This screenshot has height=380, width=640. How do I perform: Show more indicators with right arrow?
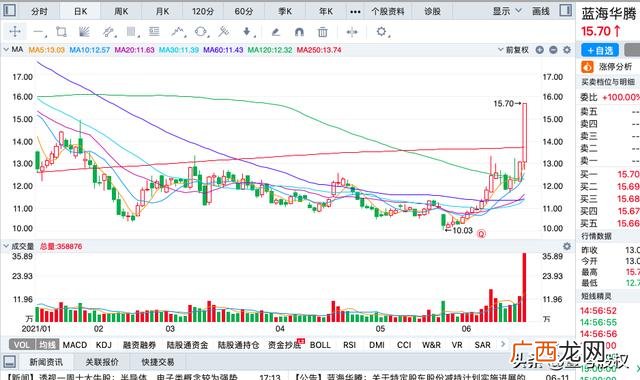pyautogui.click(x=503, y=344)
